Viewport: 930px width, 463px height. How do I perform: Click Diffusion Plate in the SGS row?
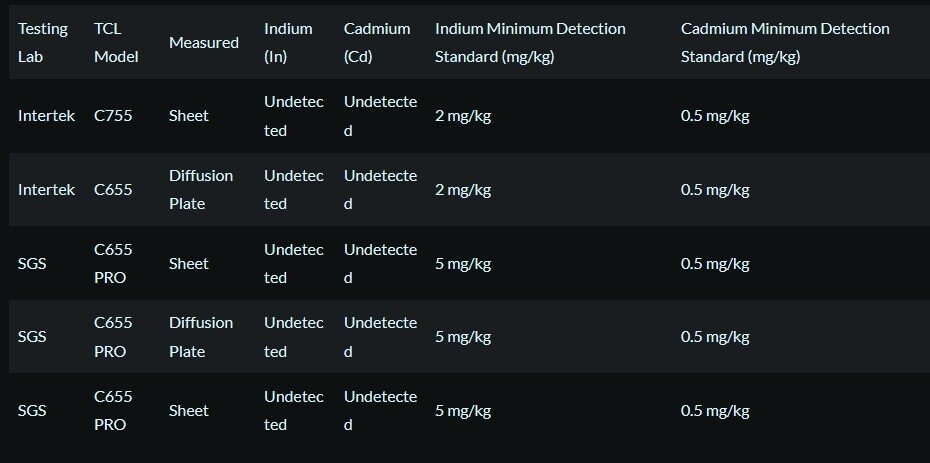pyautogui.click(x=201, y=337)
